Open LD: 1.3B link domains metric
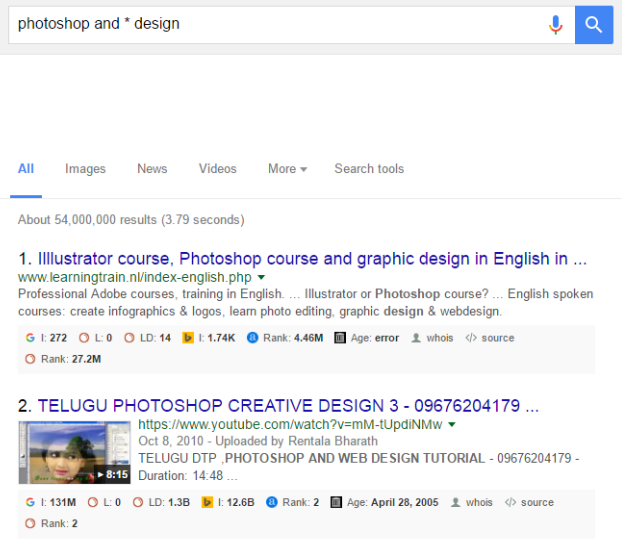 (161, 502)
